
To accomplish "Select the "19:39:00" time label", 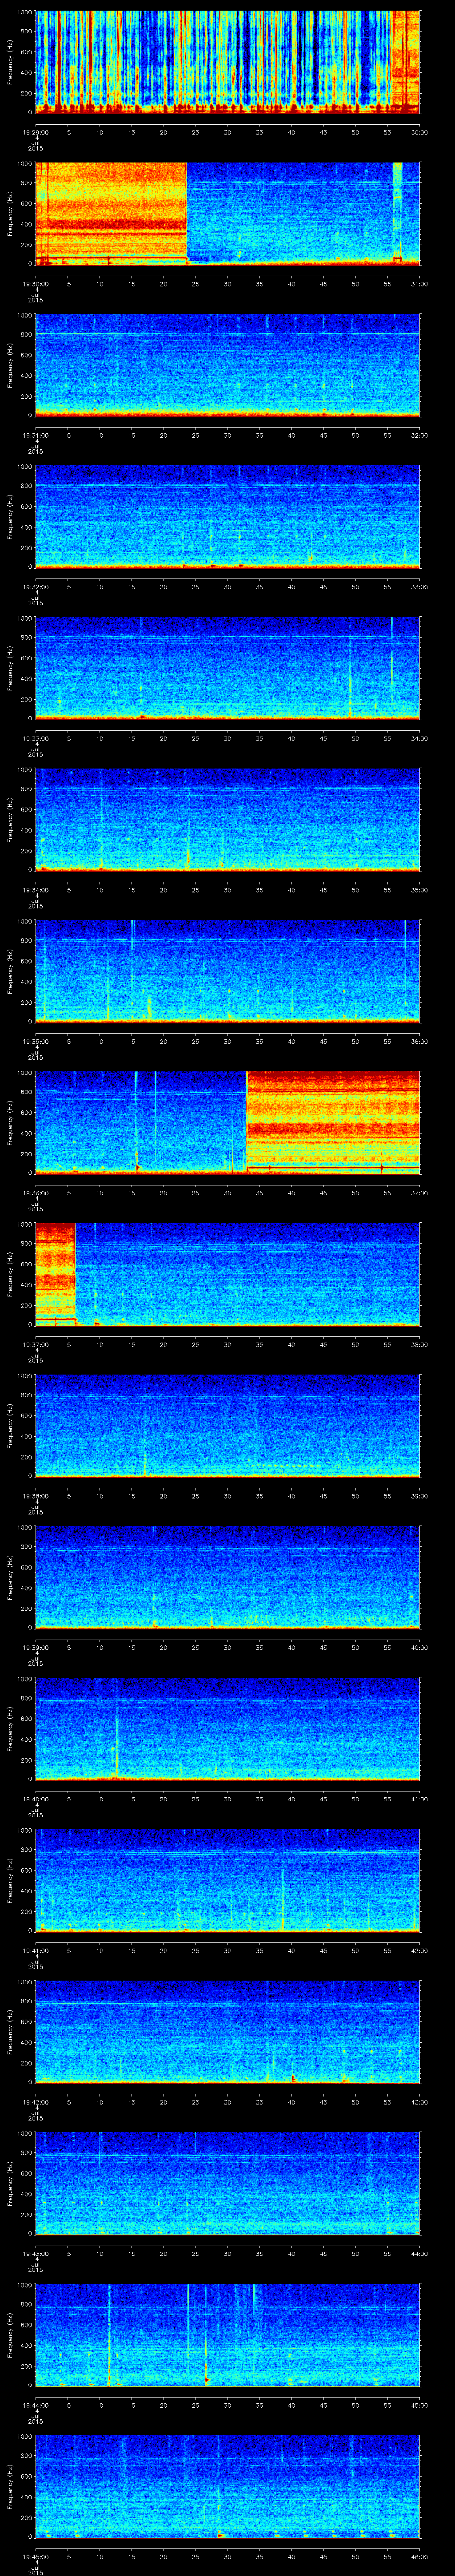I will 35,1647.
